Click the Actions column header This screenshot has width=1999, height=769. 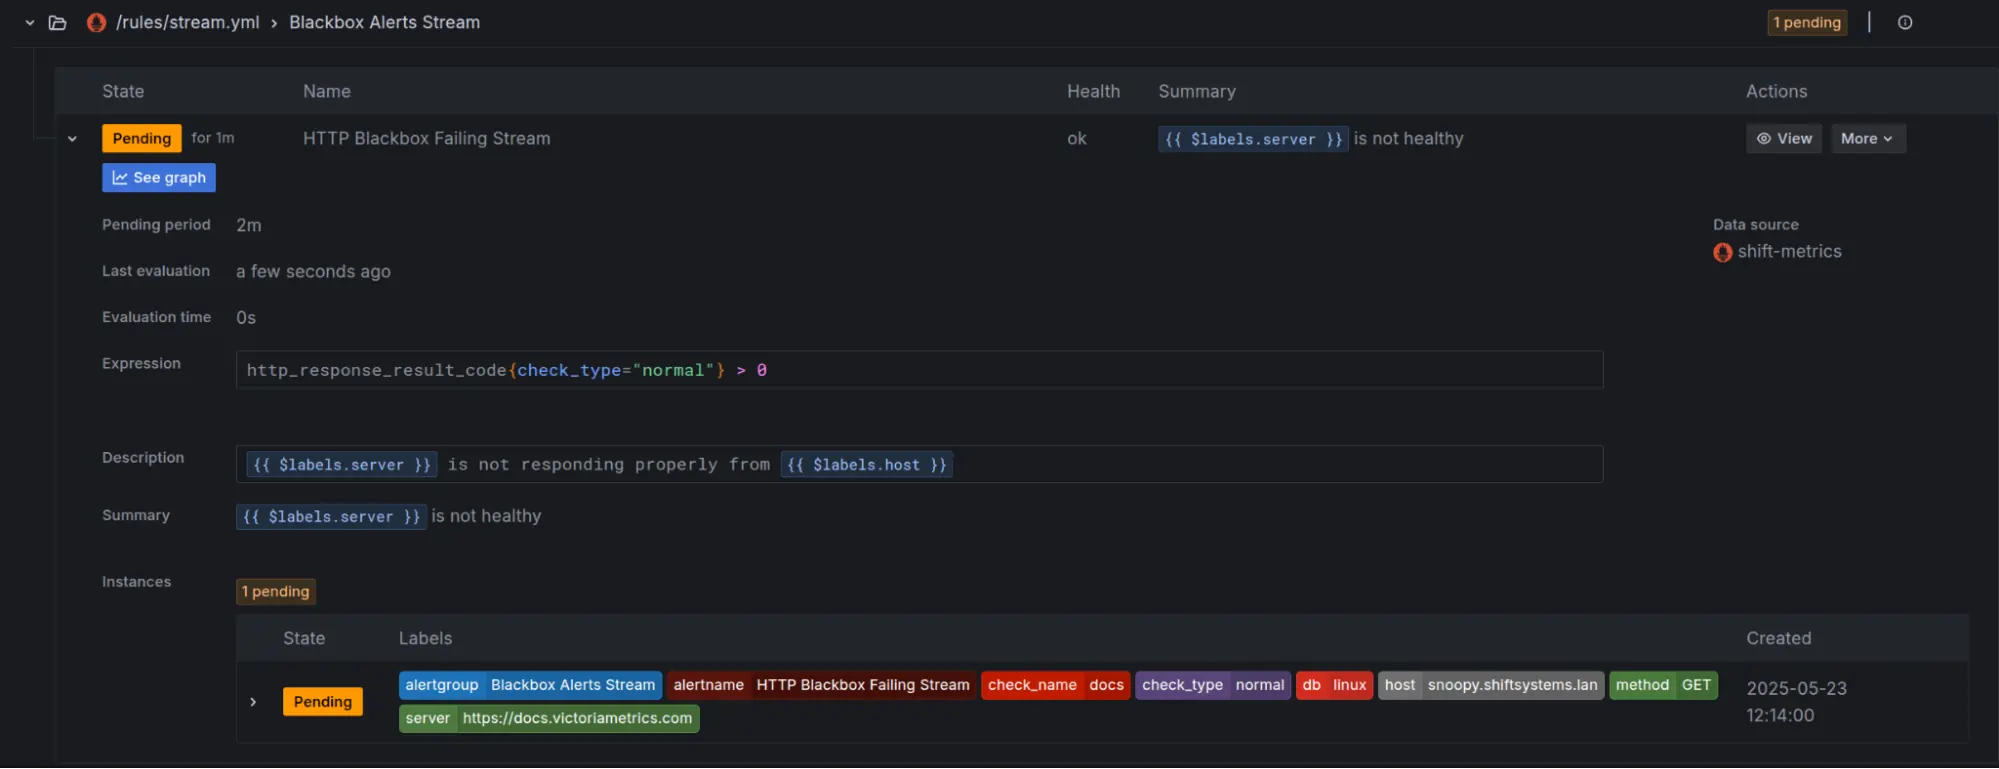pyautogui.click(x=1776, y=91)
